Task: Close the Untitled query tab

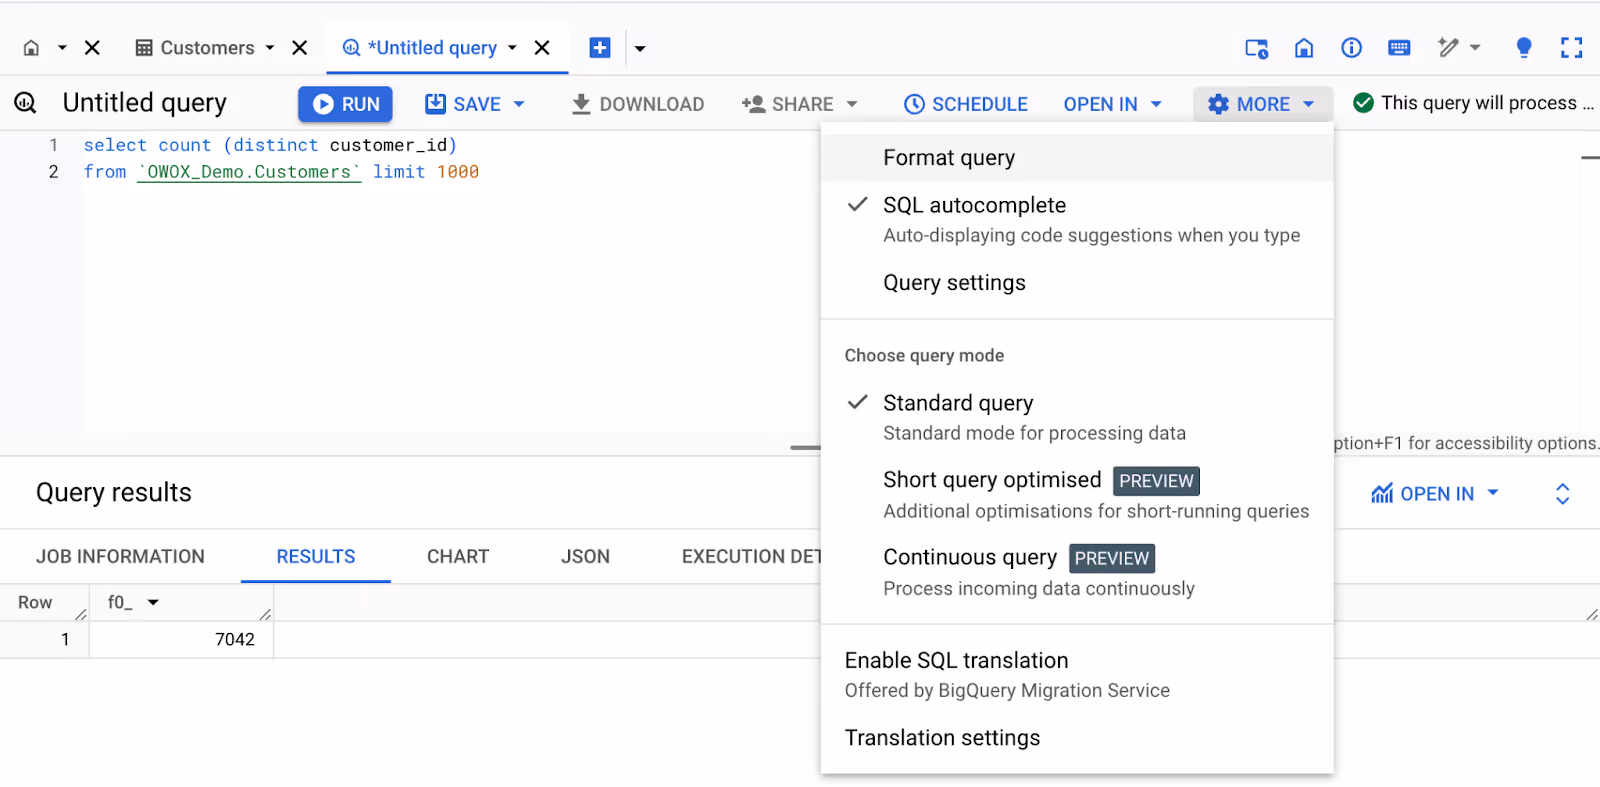Action: pyautogui.click(x=542, y=48)
